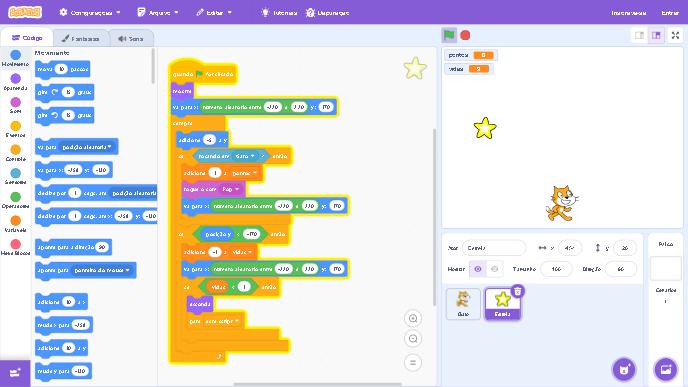Viewport: 688px width, 387px height.
Task: Open Gato dropdown in tocando em block
Action: [x=245, y=156]
